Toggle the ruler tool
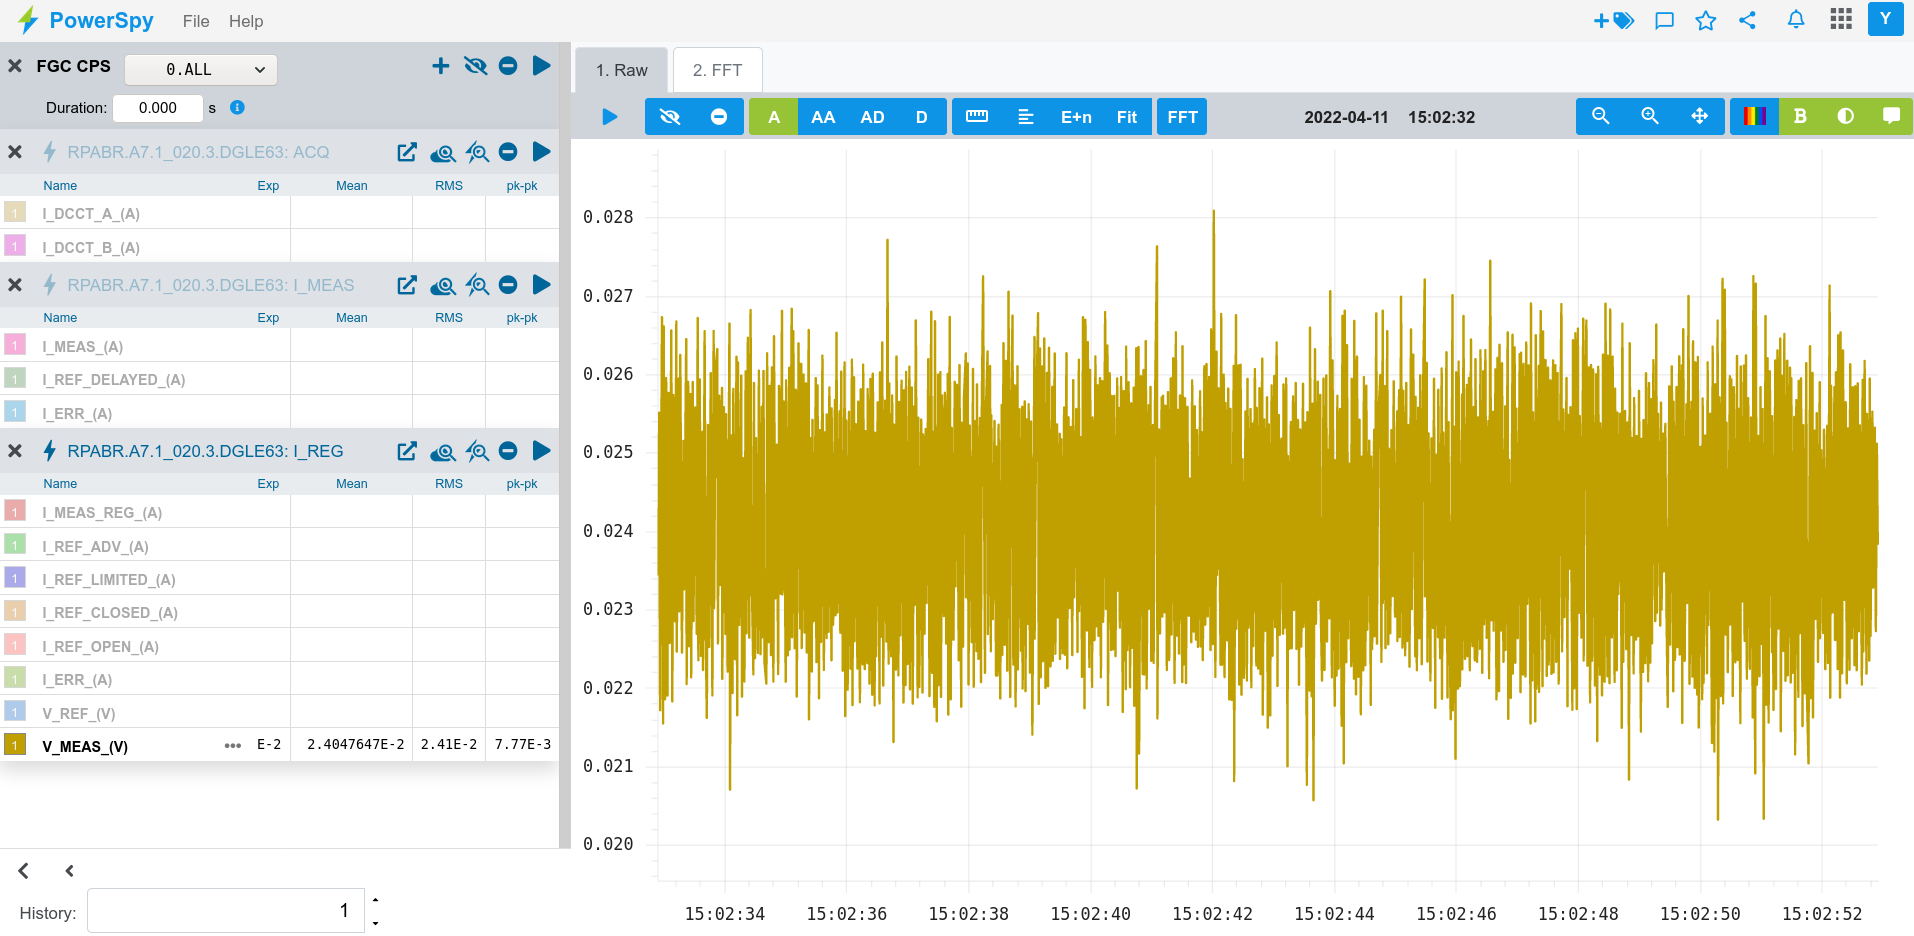 pos(977,117)
